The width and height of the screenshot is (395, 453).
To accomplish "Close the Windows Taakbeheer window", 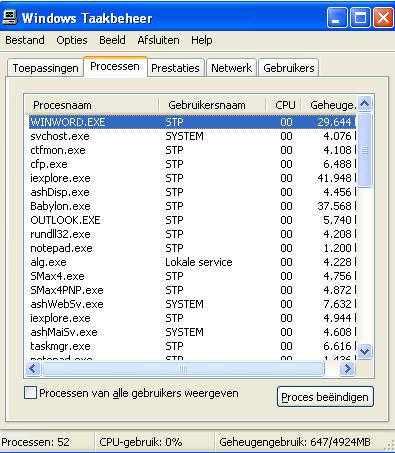I will (x=383, y=17).
